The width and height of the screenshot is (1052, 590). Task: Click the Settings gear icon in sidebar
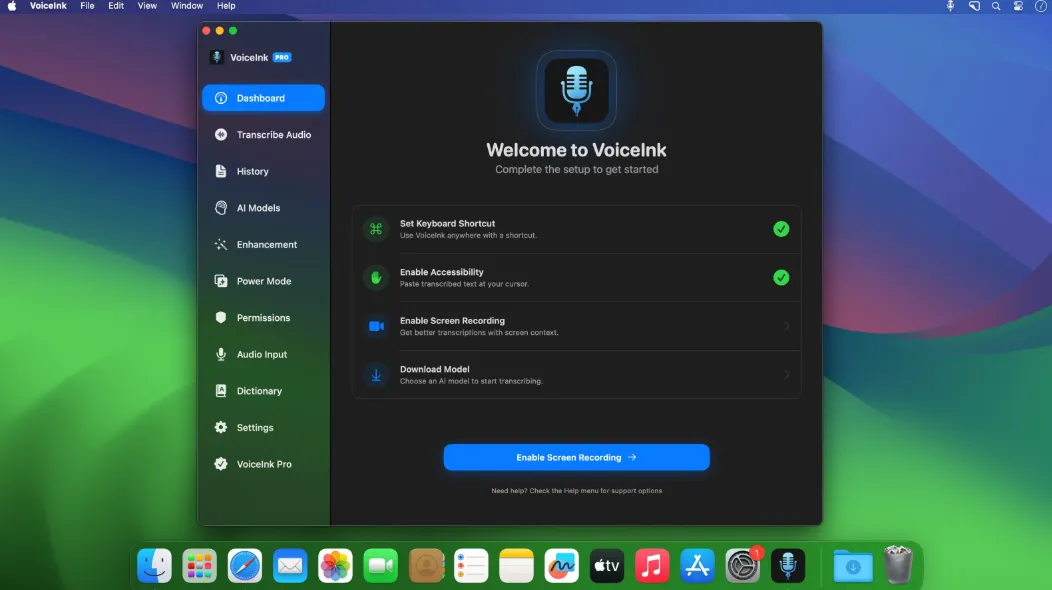(x=221, y=428)
